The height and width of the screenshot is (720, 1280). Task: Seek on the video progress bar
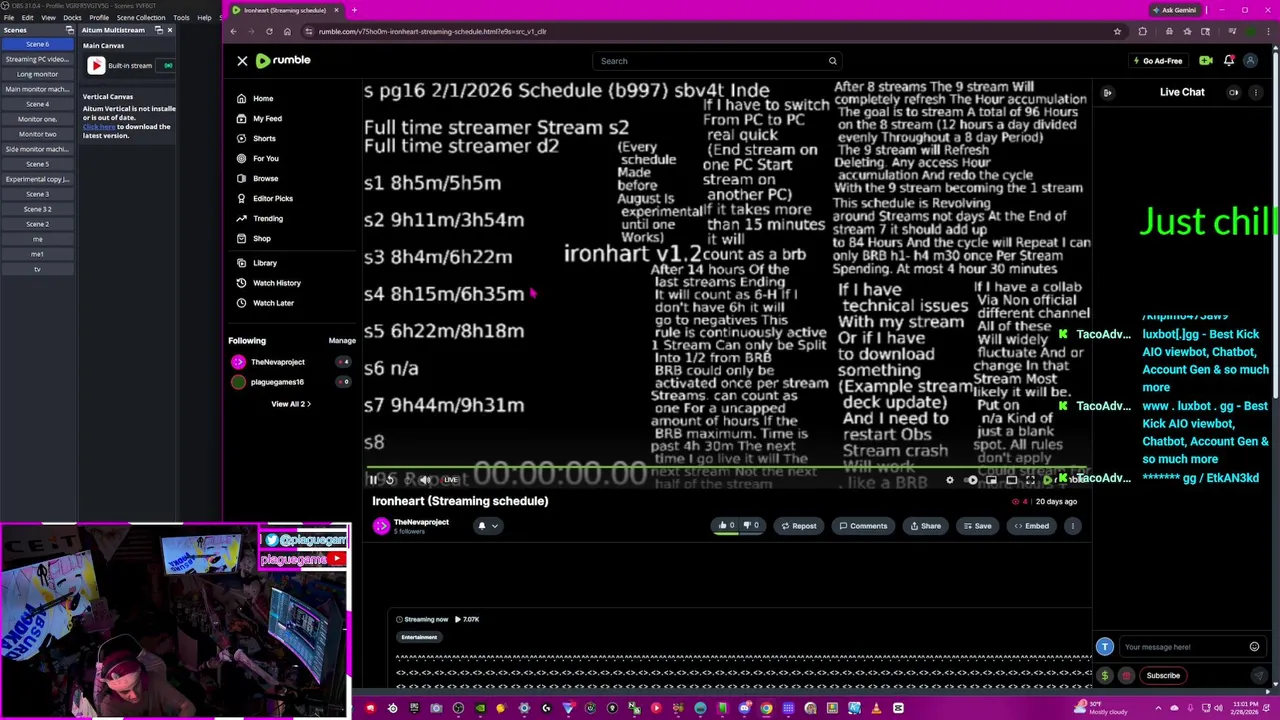point(728,468)
